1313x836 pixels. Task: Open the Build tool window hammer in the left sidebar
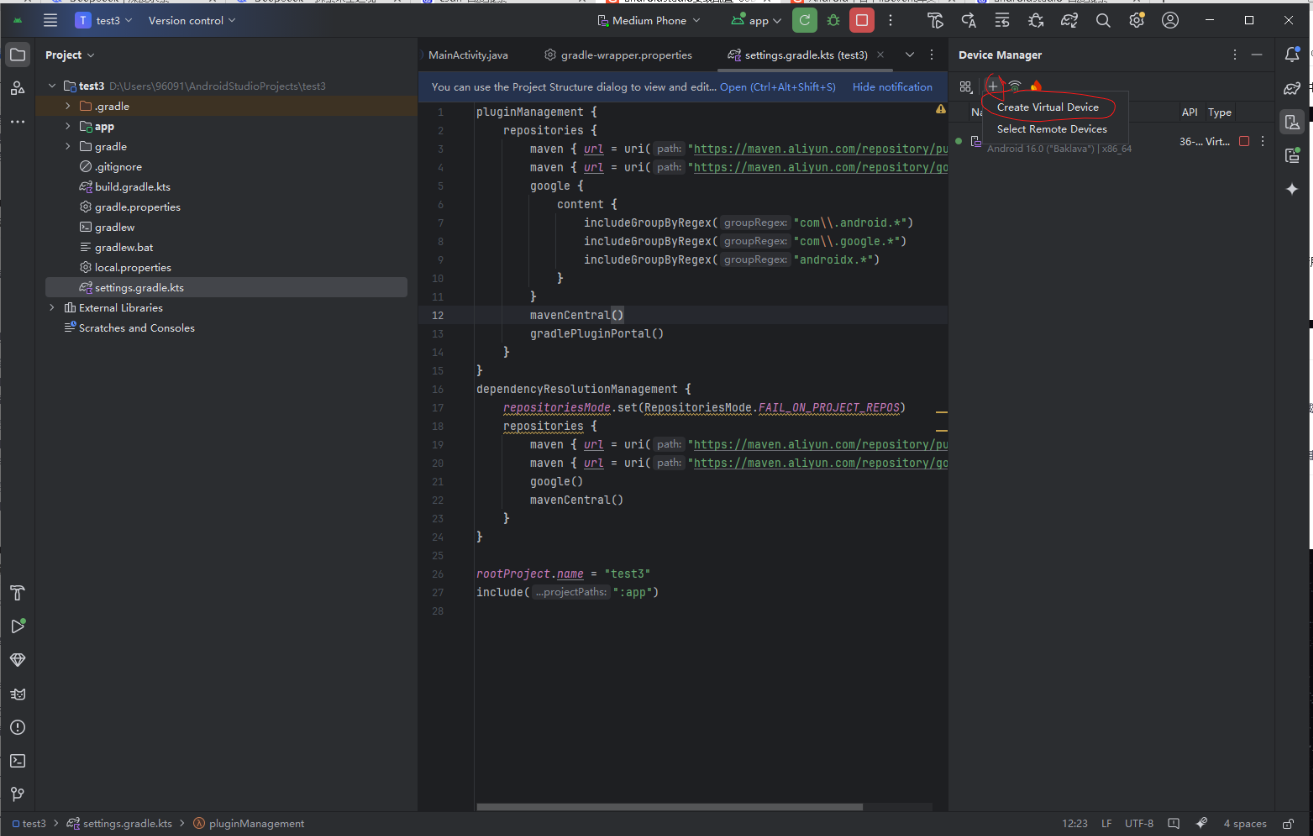tap(17, 593)
